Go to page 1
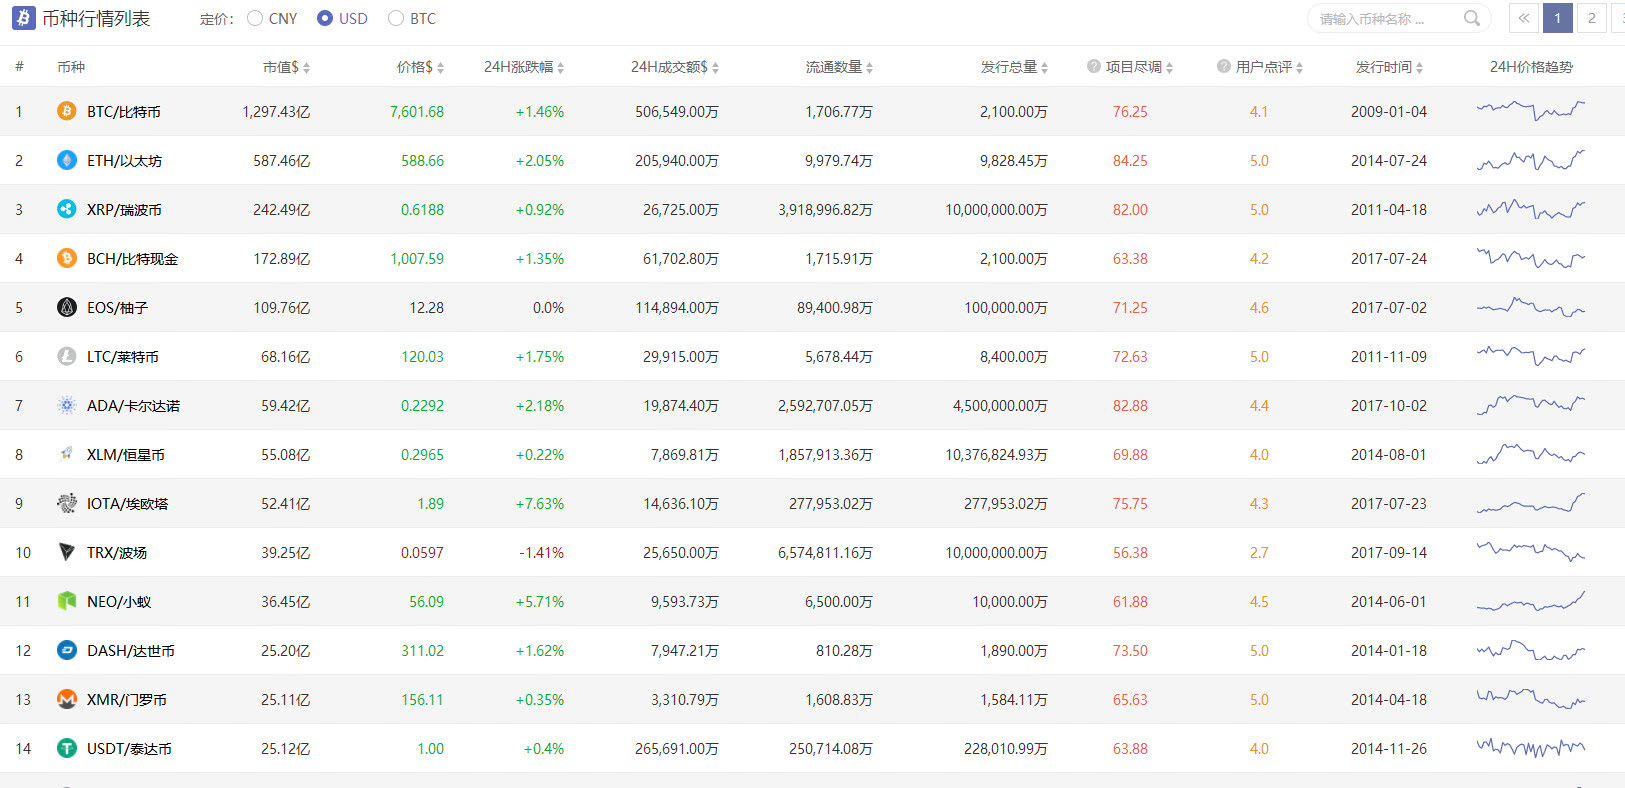Screen dimensions: 1625x788 [1557, 18]
